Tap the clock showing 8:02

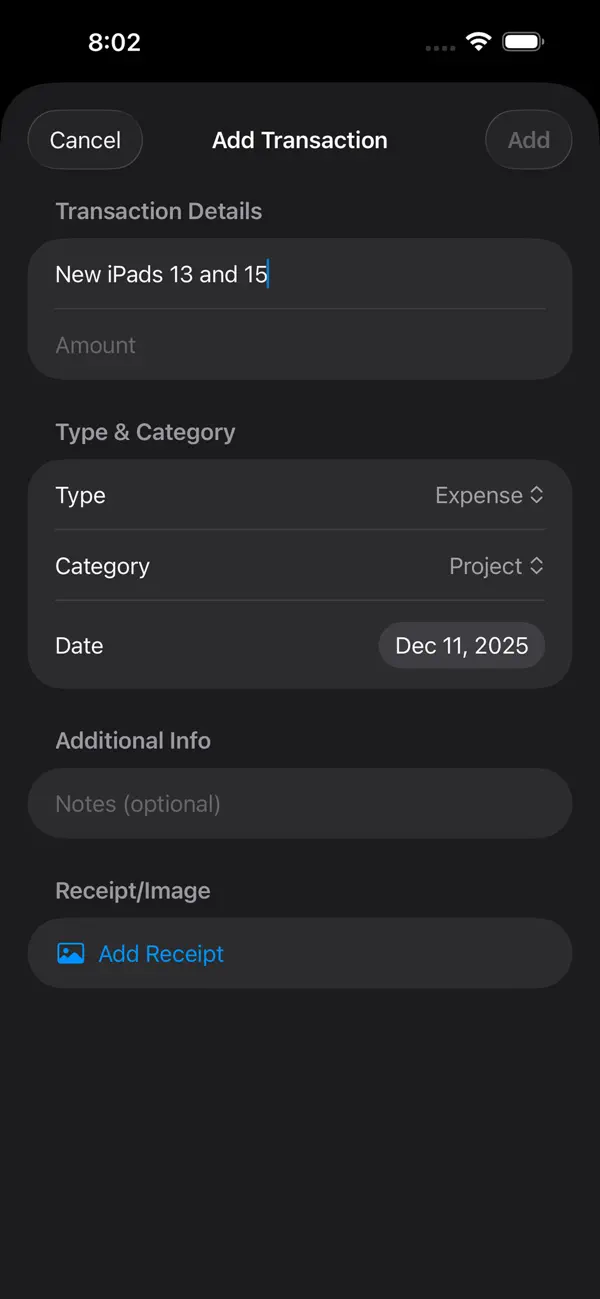coord(115,41)
